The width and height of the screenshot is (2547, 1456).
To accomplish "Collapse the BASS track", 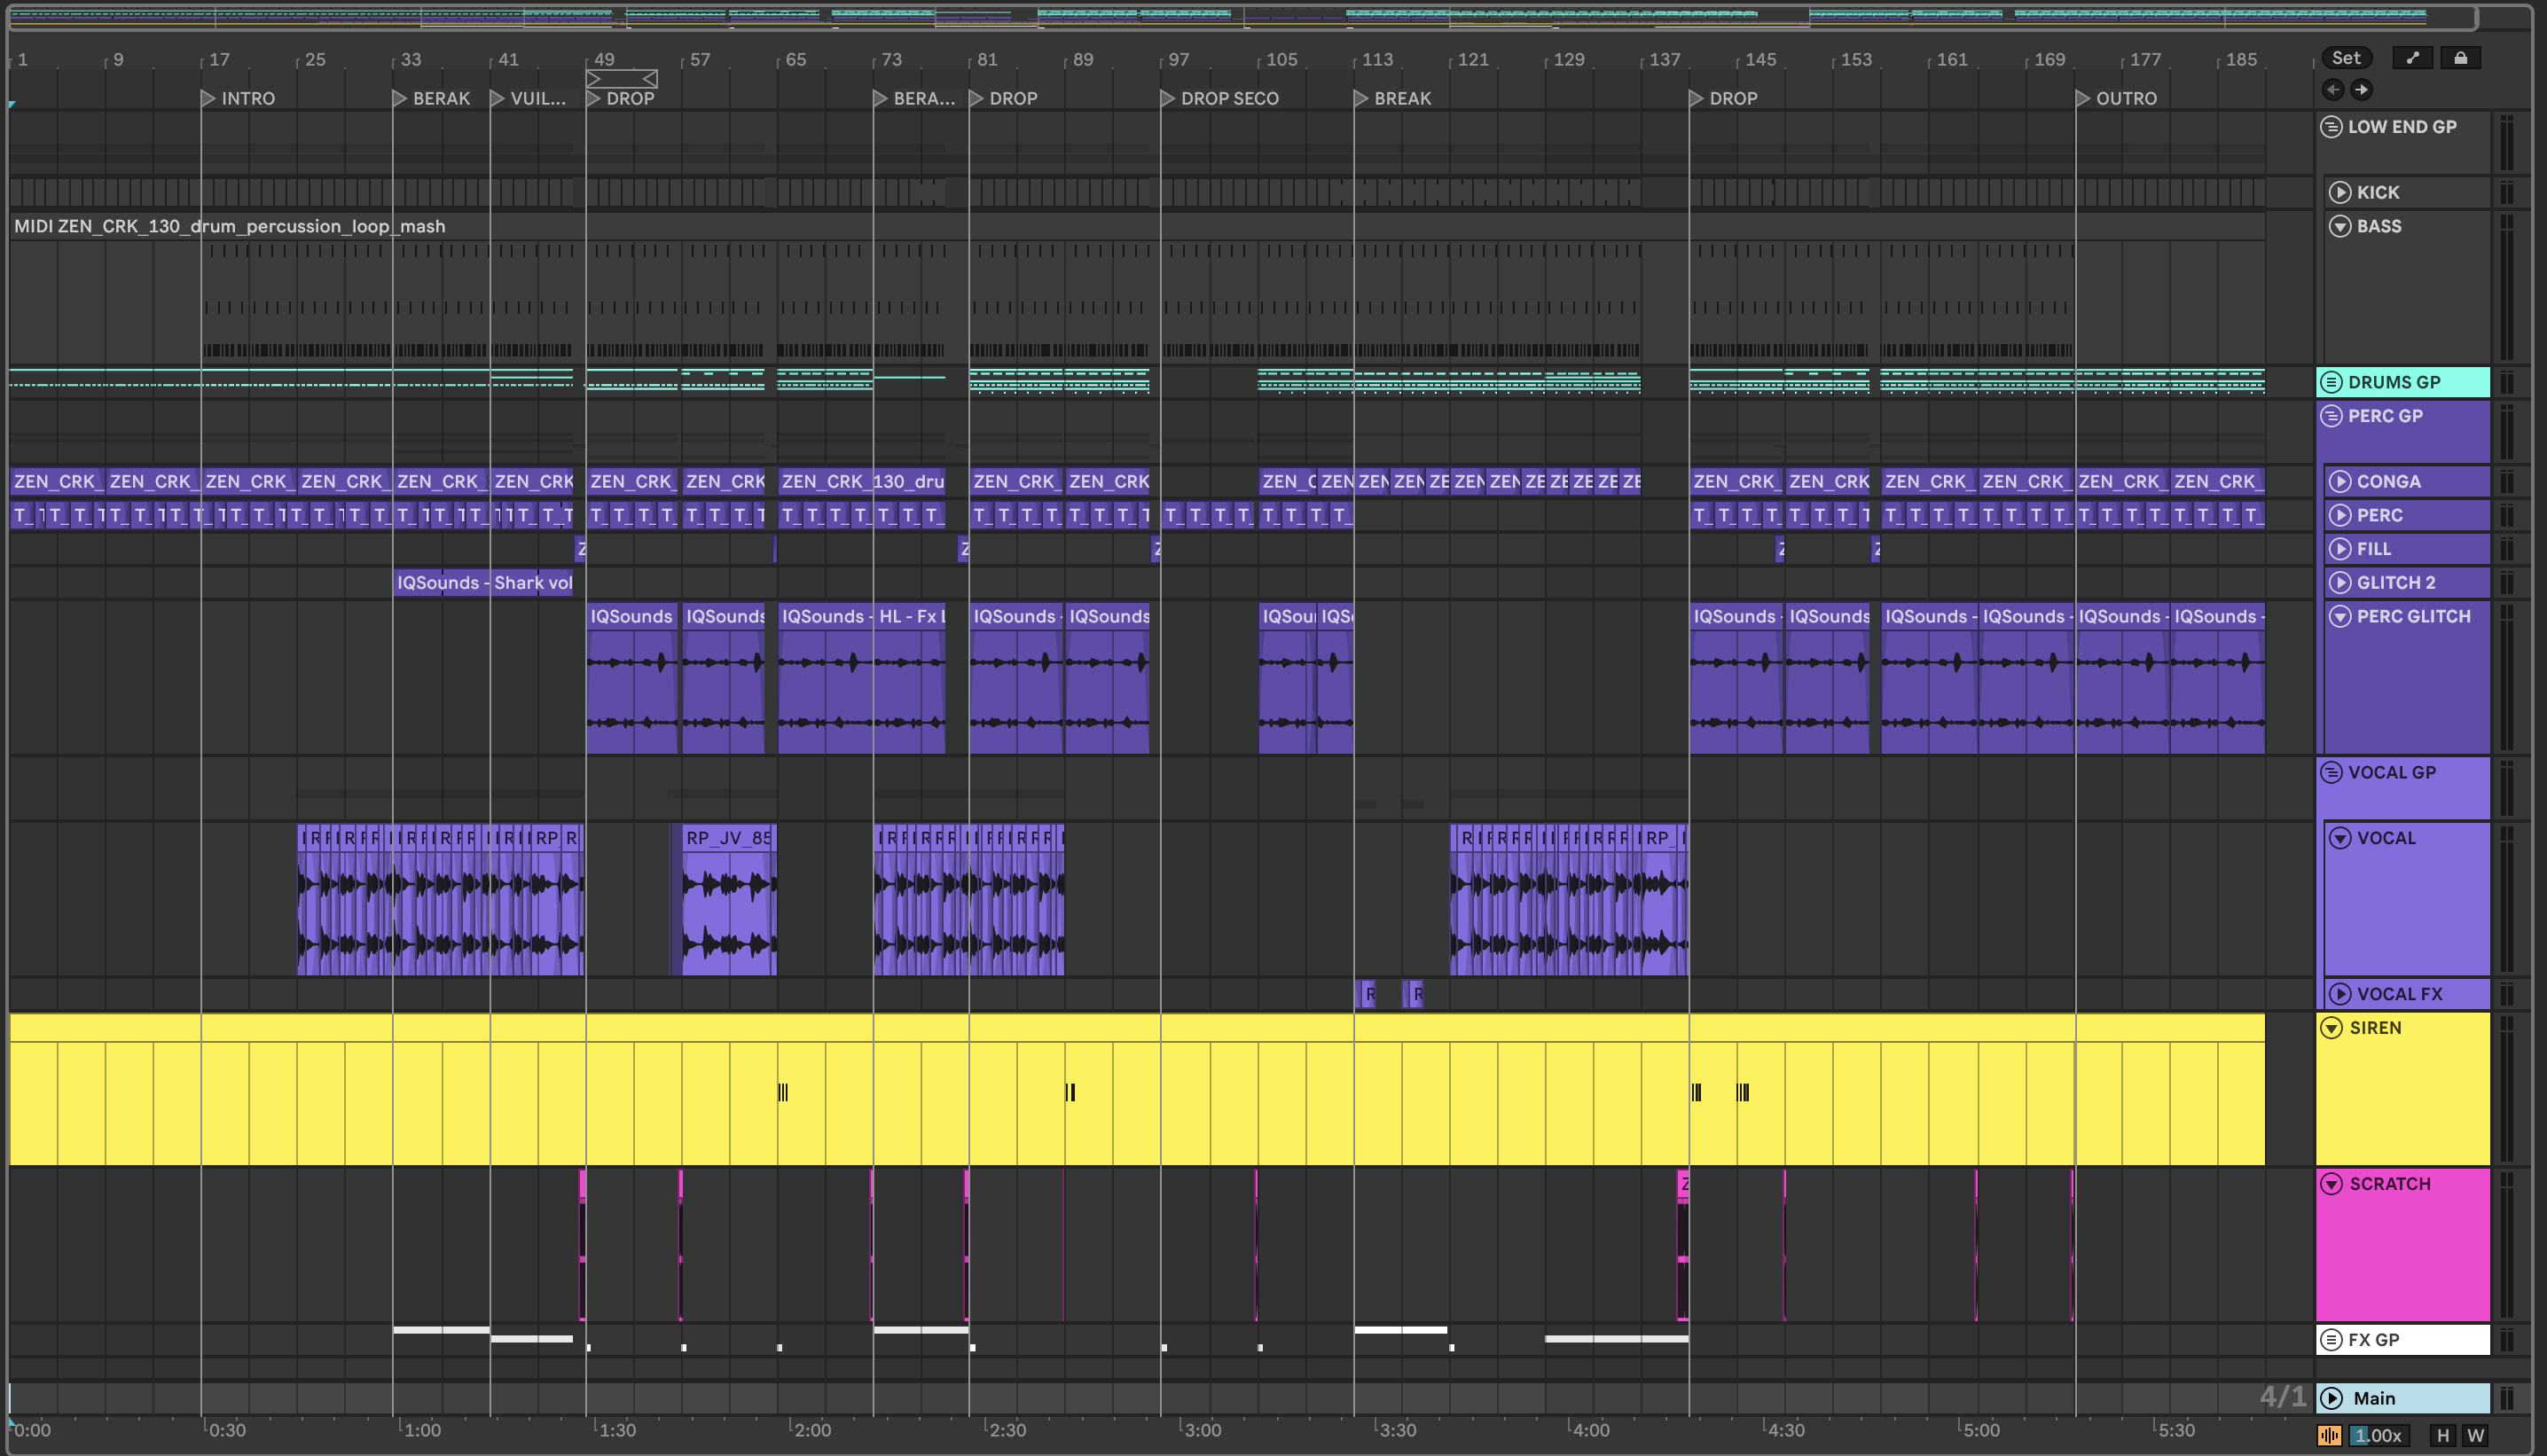I will point(2340,226).
